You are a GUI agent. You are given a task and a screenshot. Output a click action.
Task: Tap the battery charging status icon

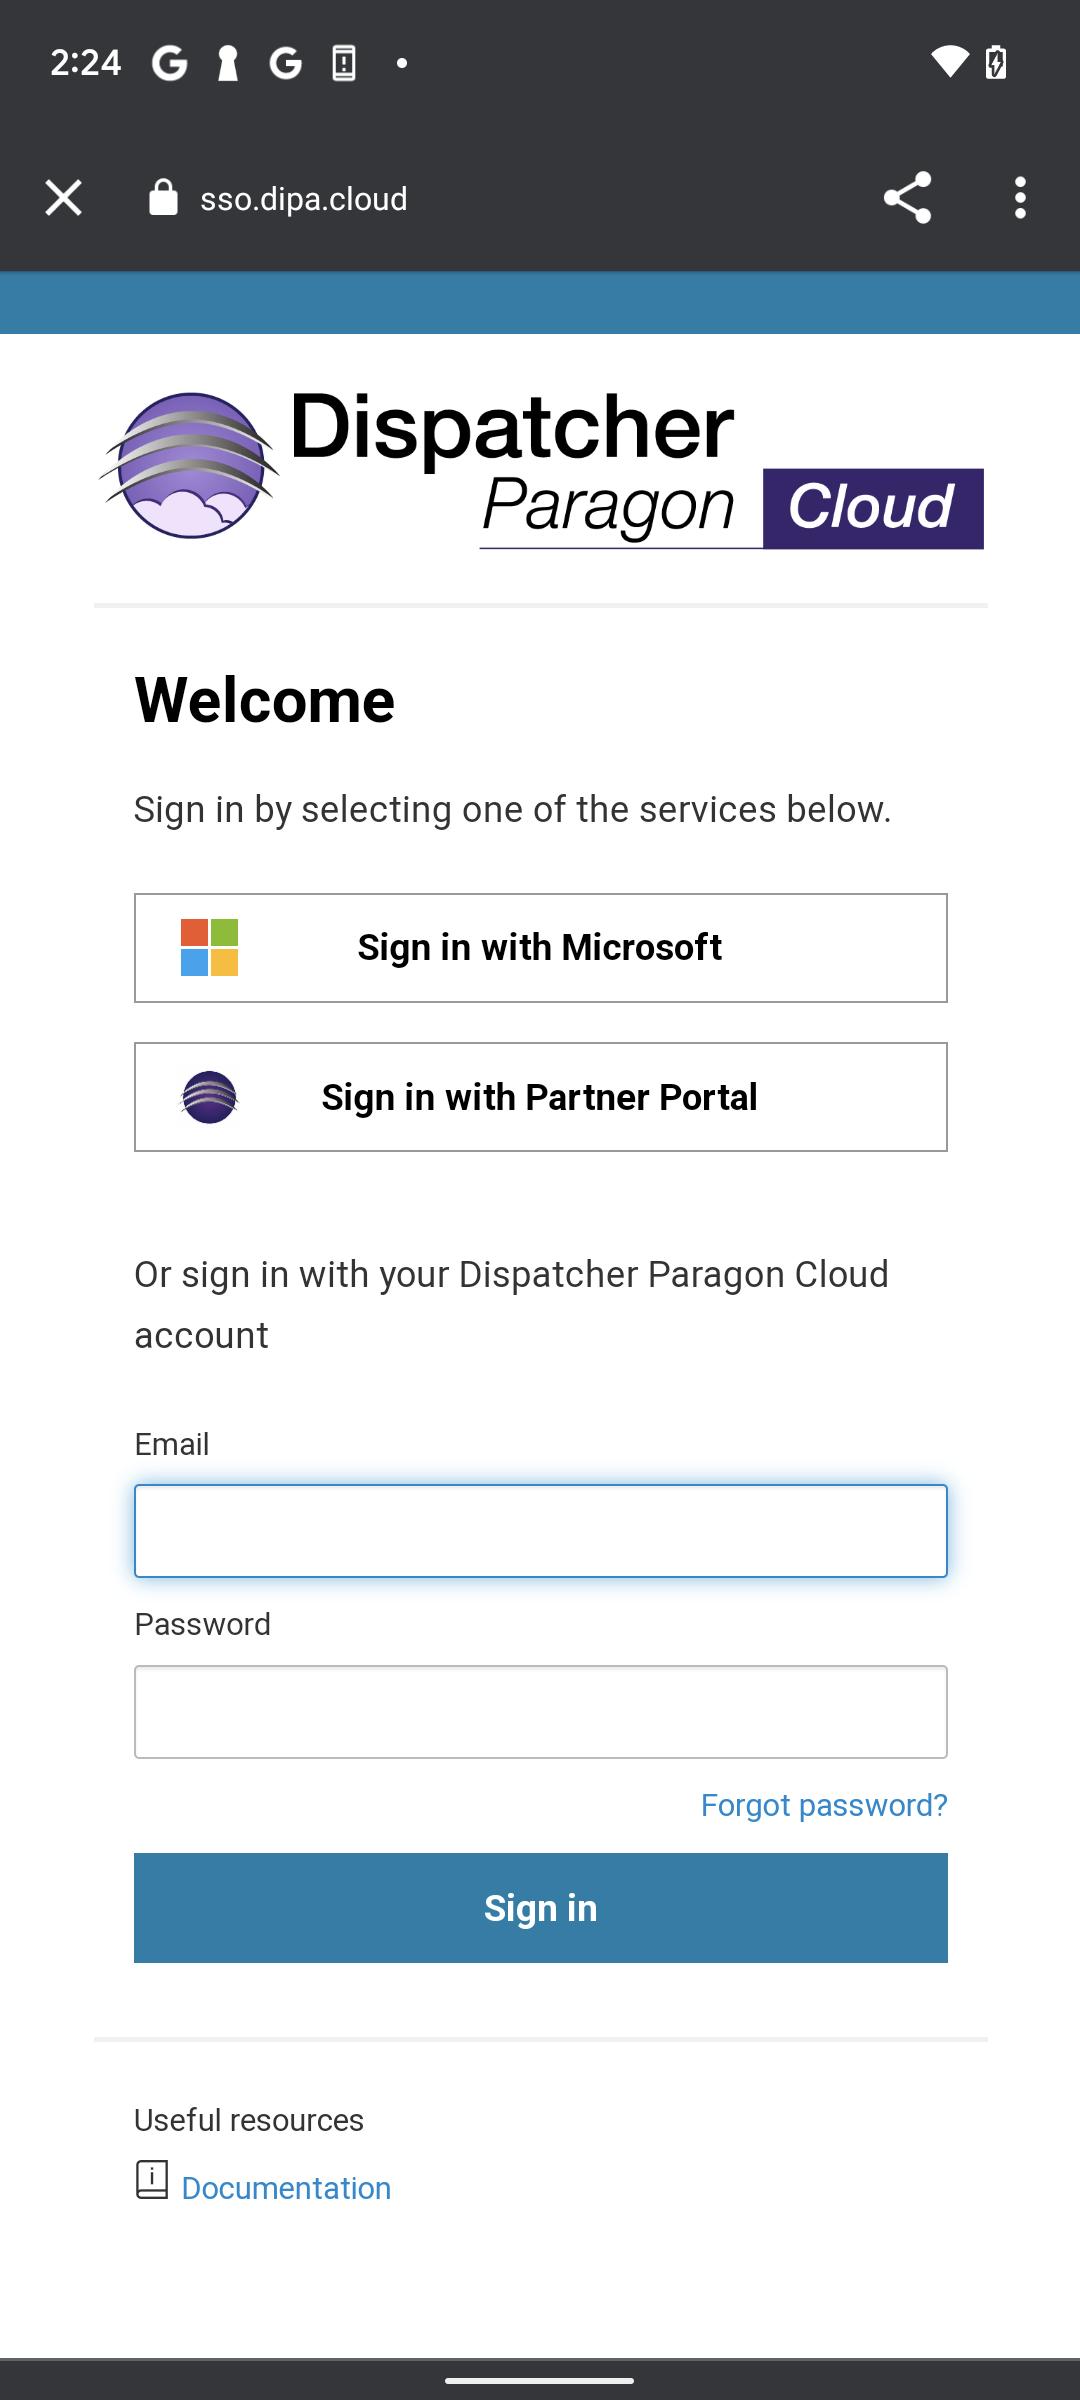(x=996, y=62)
